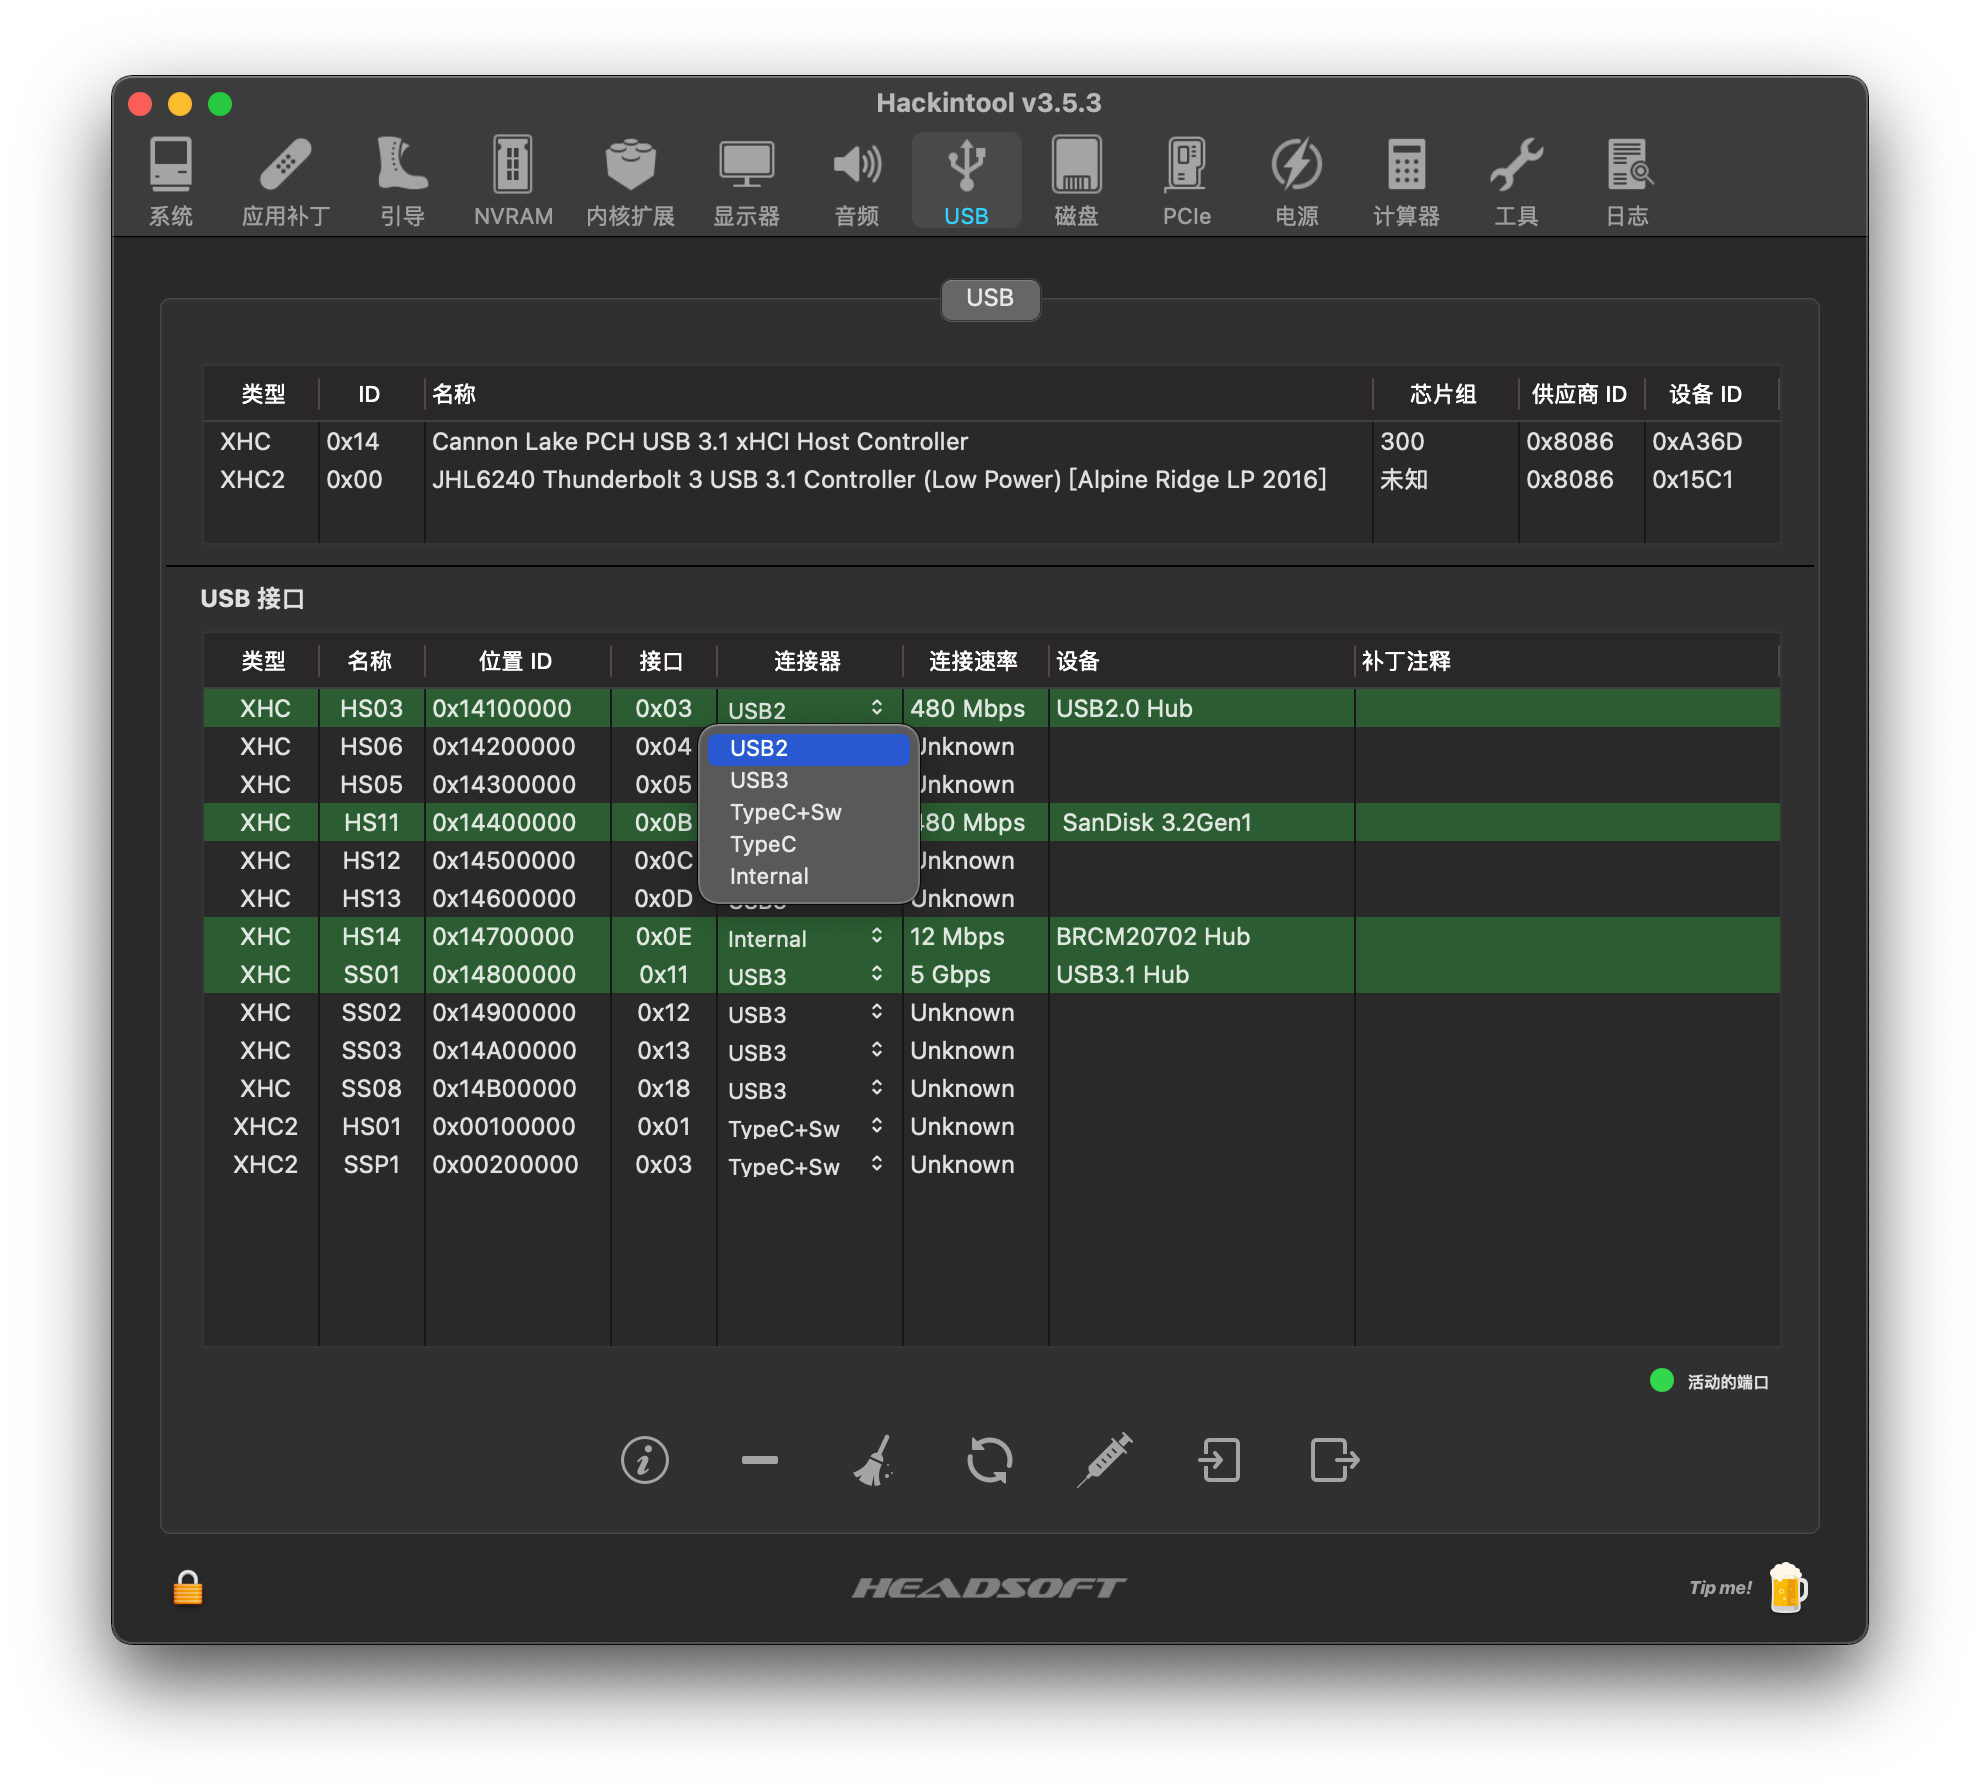Screen dimensions: 1980x1792
Task: Click the info icon in bottom toolbar
Action: [644, 1460]
